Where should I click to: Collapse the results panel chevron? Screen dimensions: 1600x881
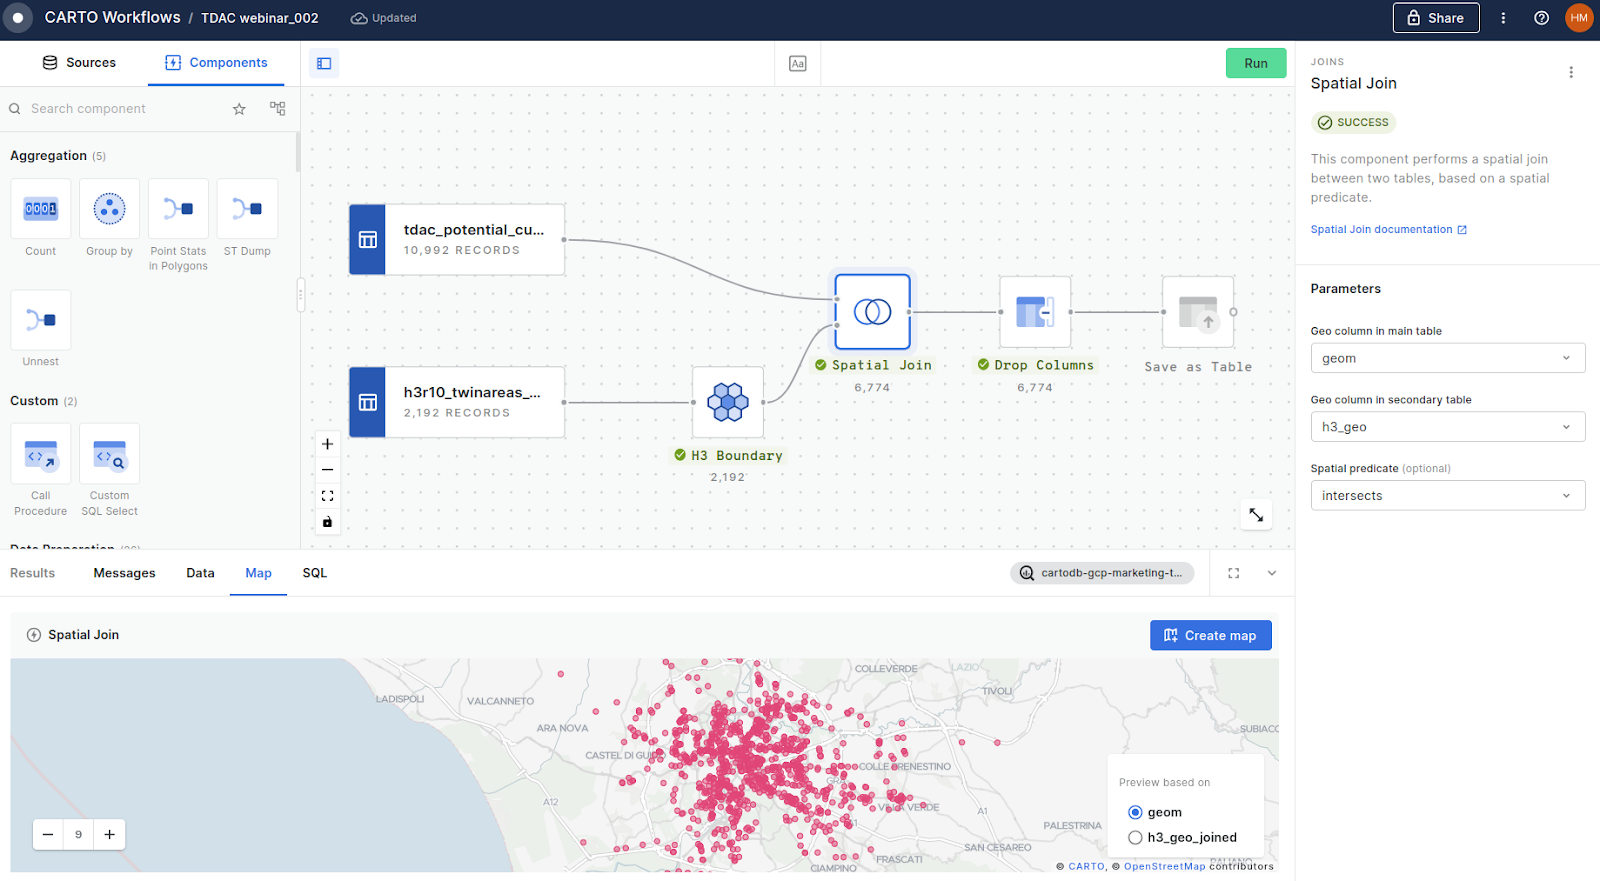click(1272, 573)
